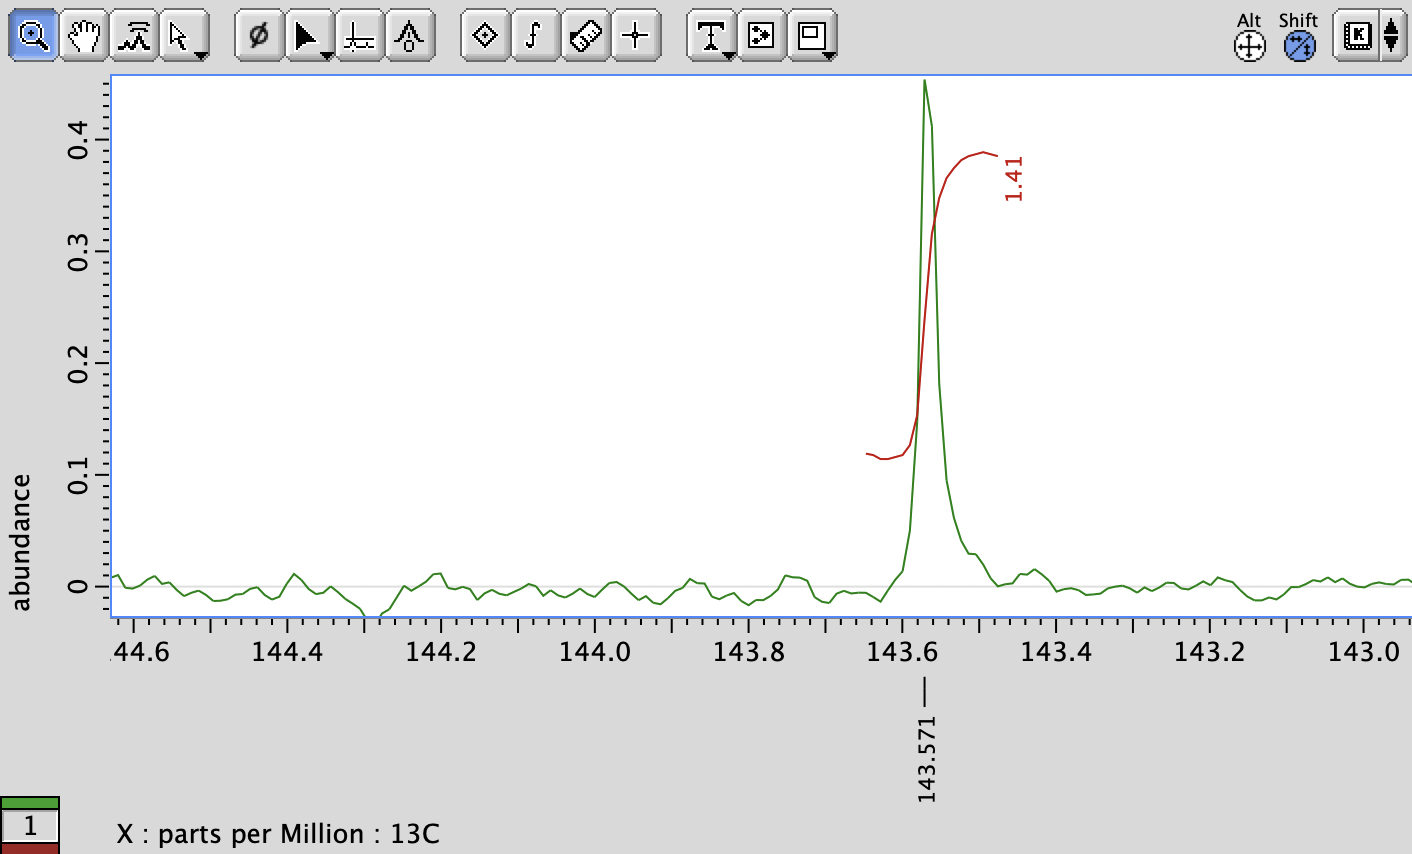Open the diamond marker tool
Image resolution: width=1412 pixels, height=854 pixels.
[x=484, y=36]
